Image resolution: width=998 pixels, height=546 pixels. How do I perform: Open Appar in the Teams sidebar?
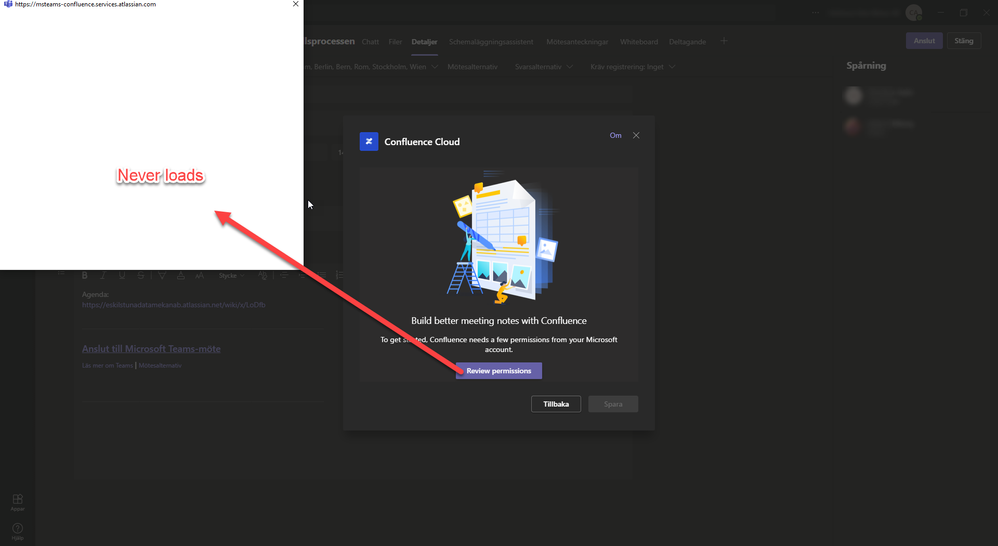[x=18, y=502]
